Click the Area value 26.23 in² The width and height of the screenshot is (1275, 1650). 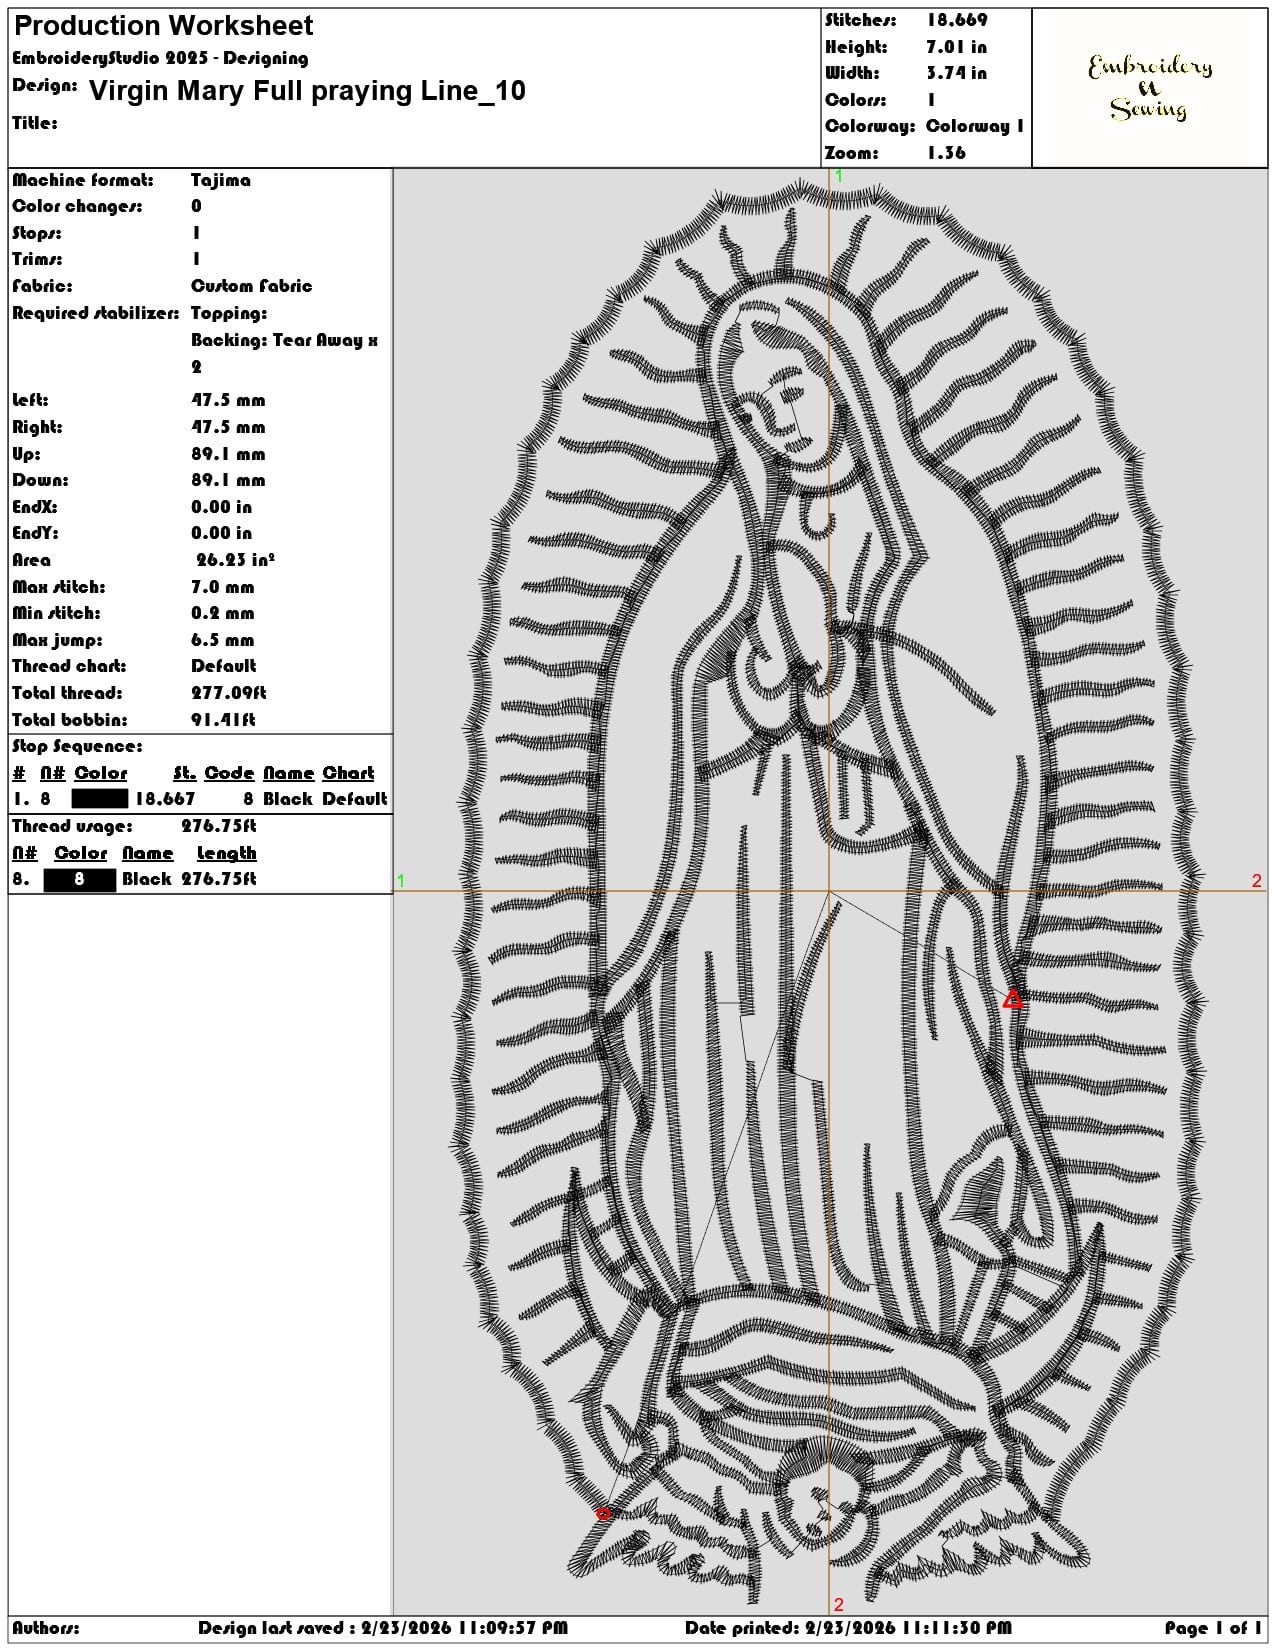pos(235,560)
